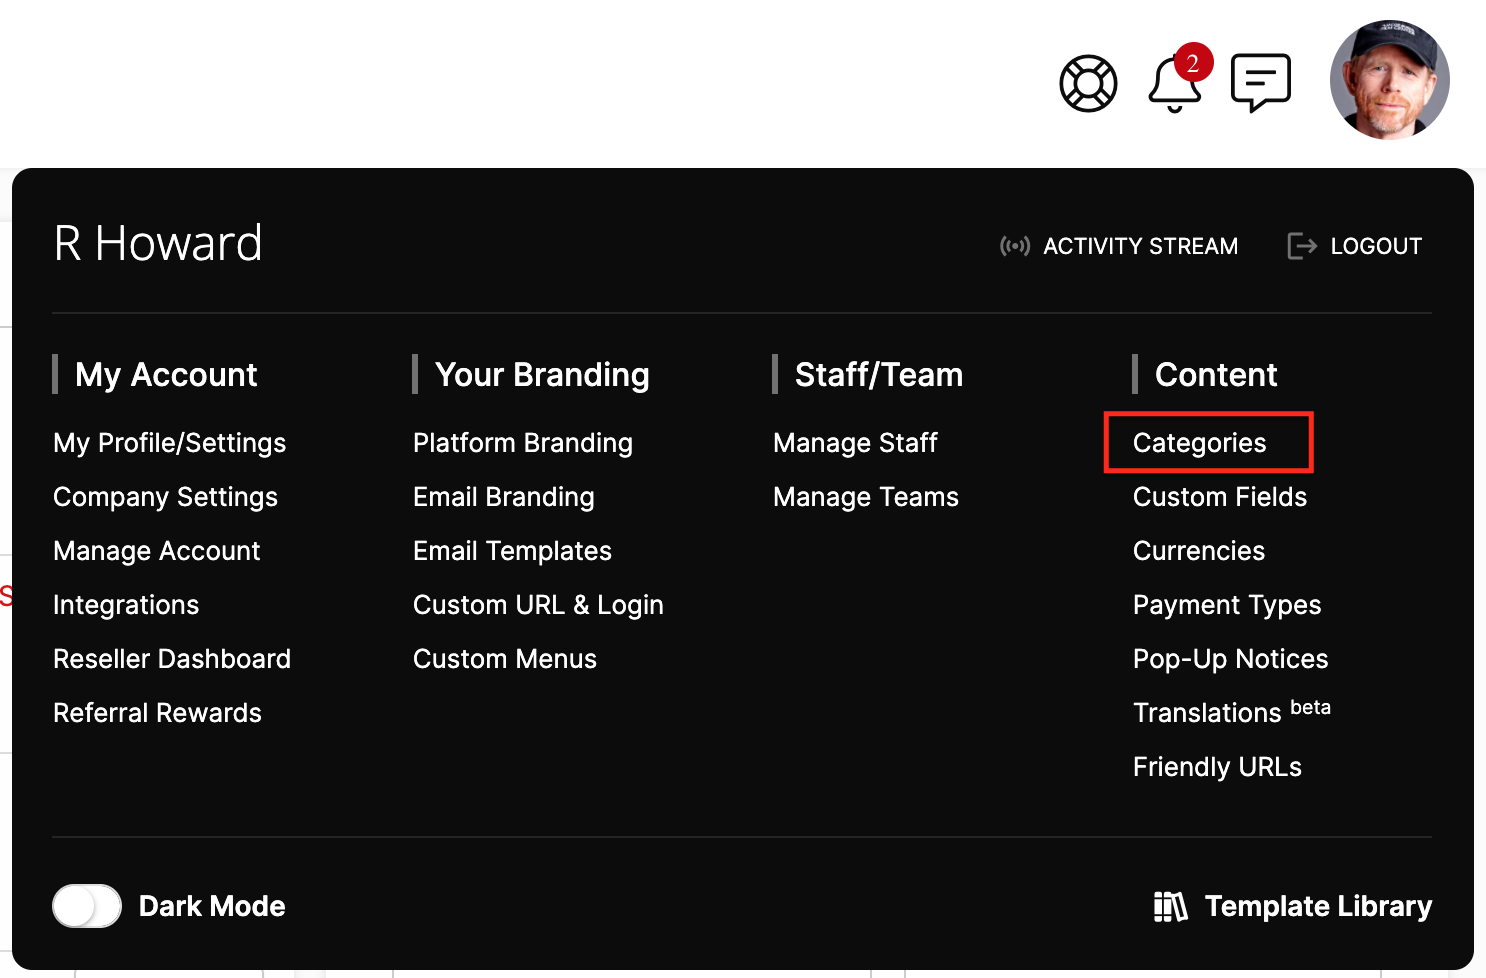The height and width of the screenshot is (978, 1486).
Task: Open Custom Fields
Action: tap(1220, 497)
